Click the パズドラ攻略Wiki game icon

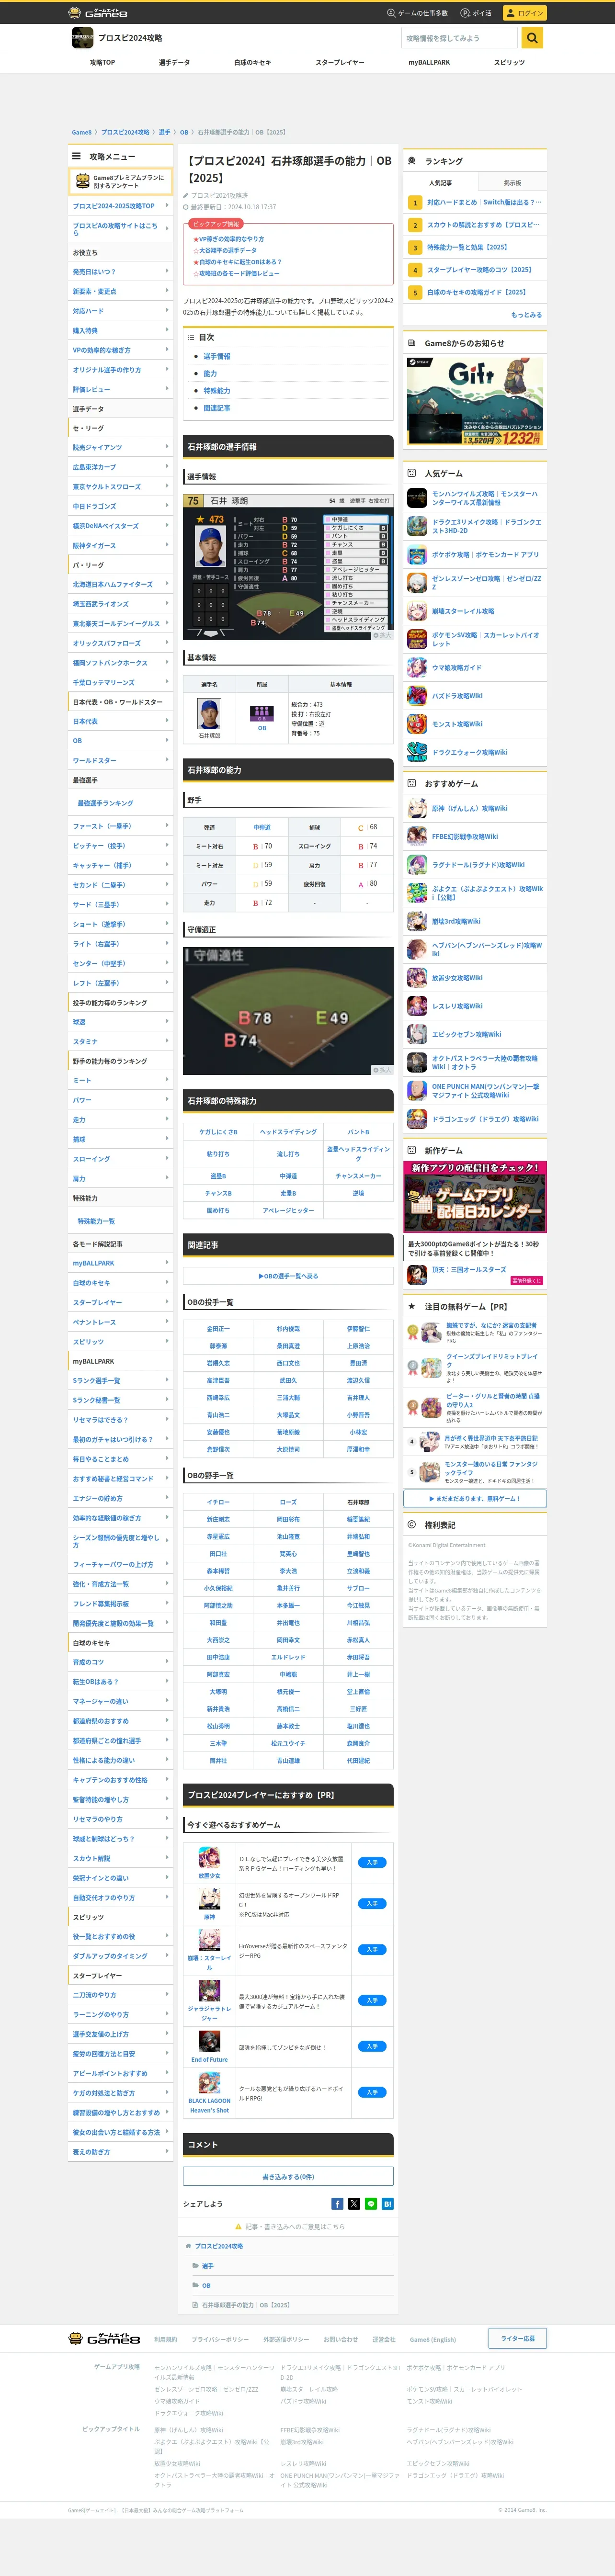417,695
